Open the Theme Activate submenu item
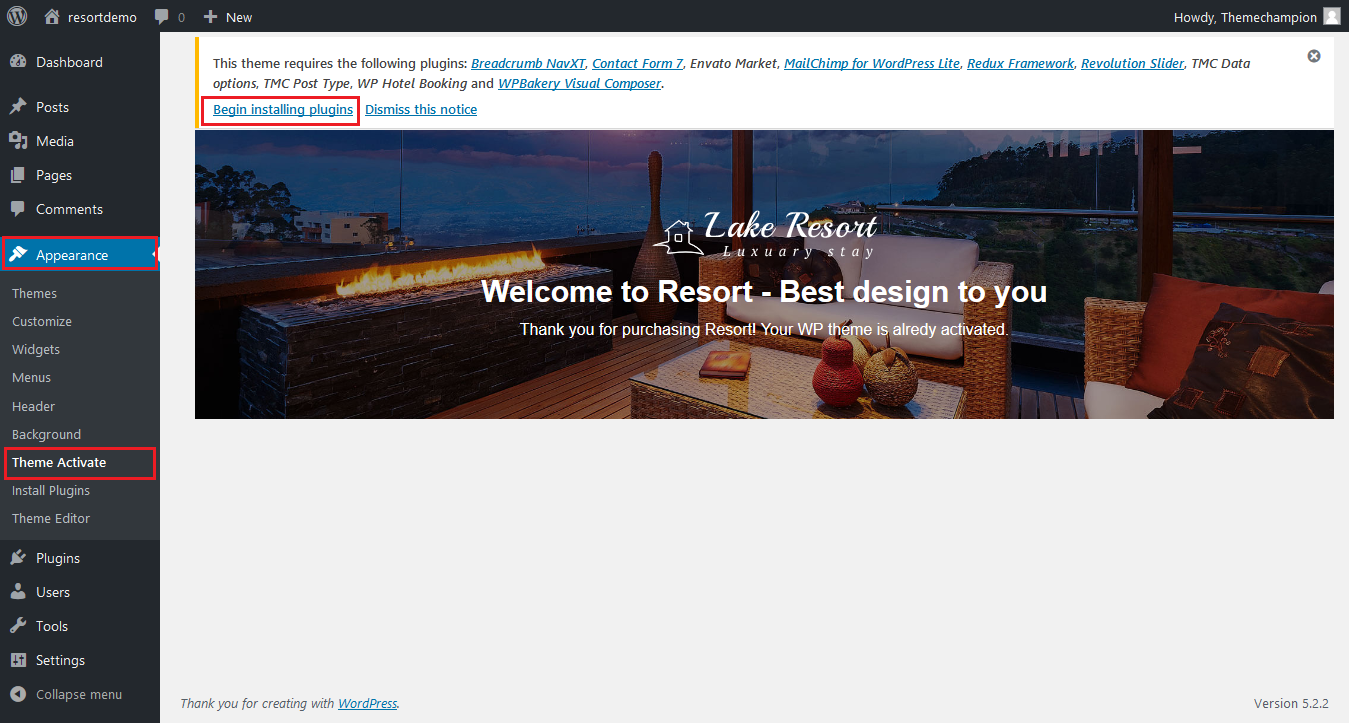1349x723 pixels. coord(59,462)
